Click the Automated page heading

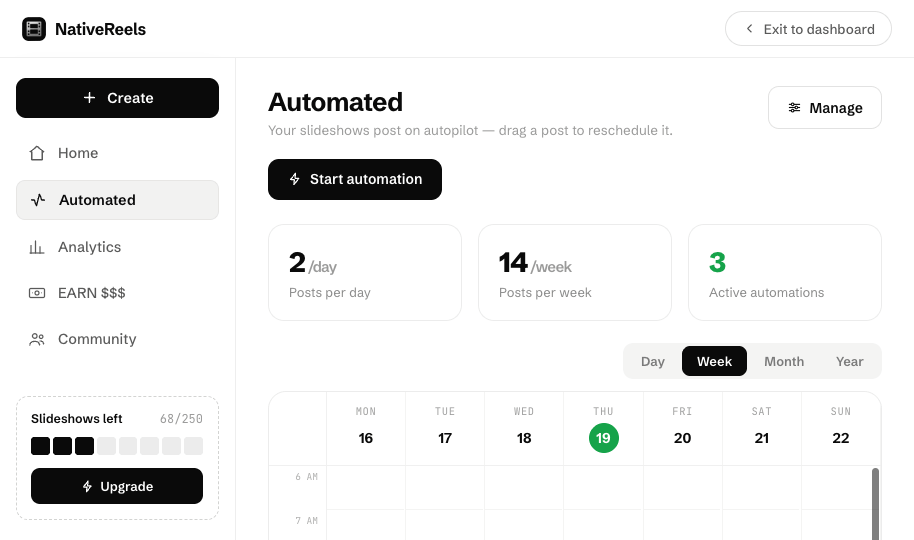[x=335, y=102]
